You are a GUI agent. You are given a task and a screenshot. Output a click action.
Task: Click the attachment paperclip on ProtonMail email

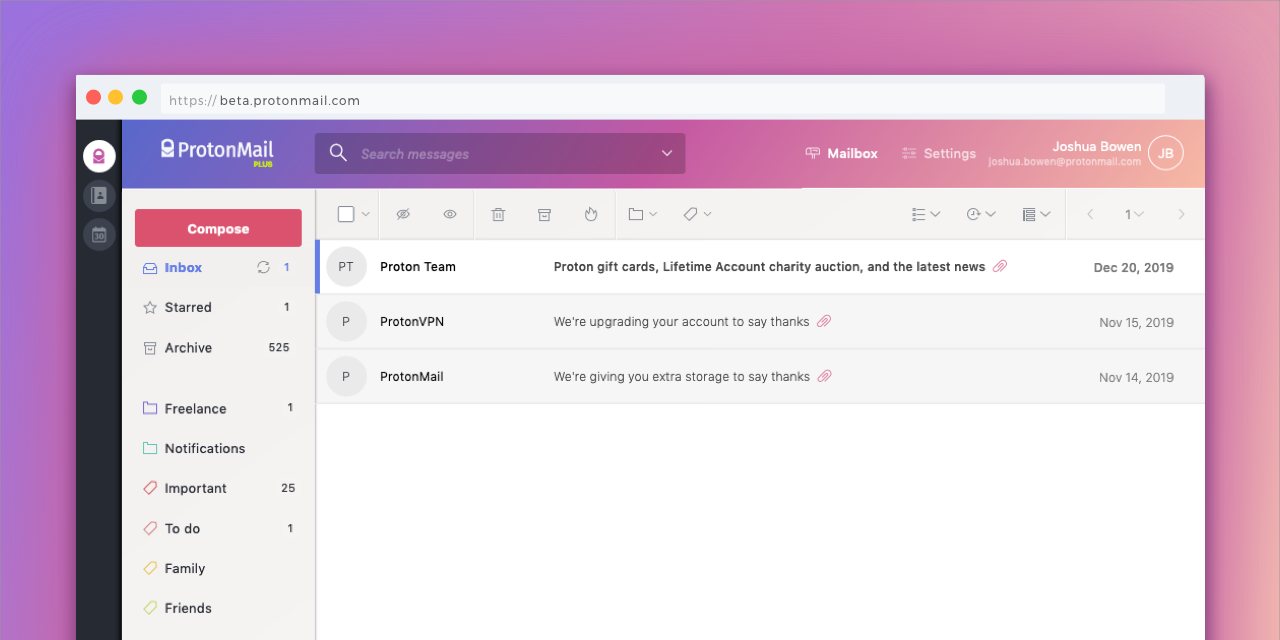coord(824,376)
